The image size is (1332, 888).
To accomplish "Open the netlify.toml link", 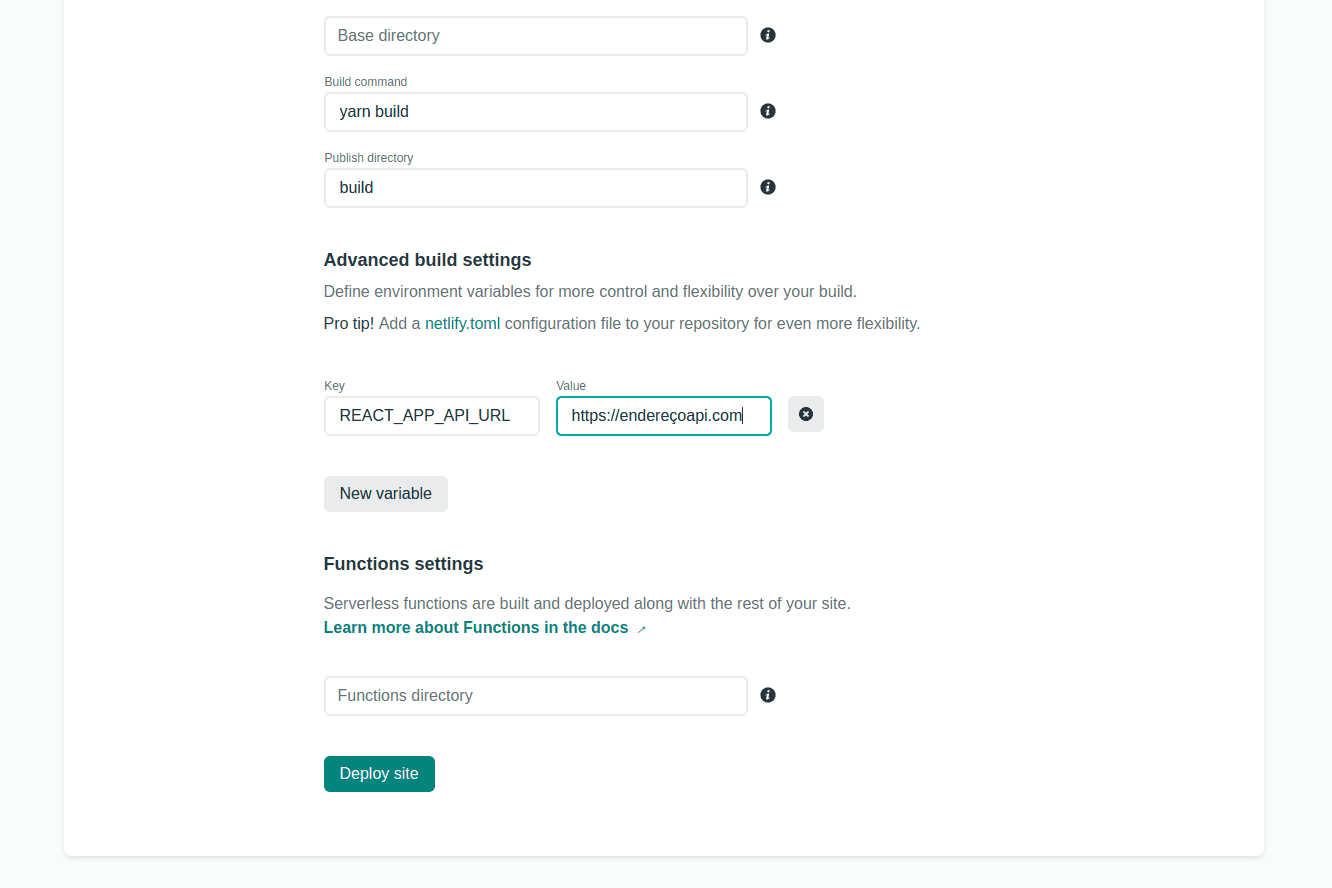I will [x=462, y=324].
